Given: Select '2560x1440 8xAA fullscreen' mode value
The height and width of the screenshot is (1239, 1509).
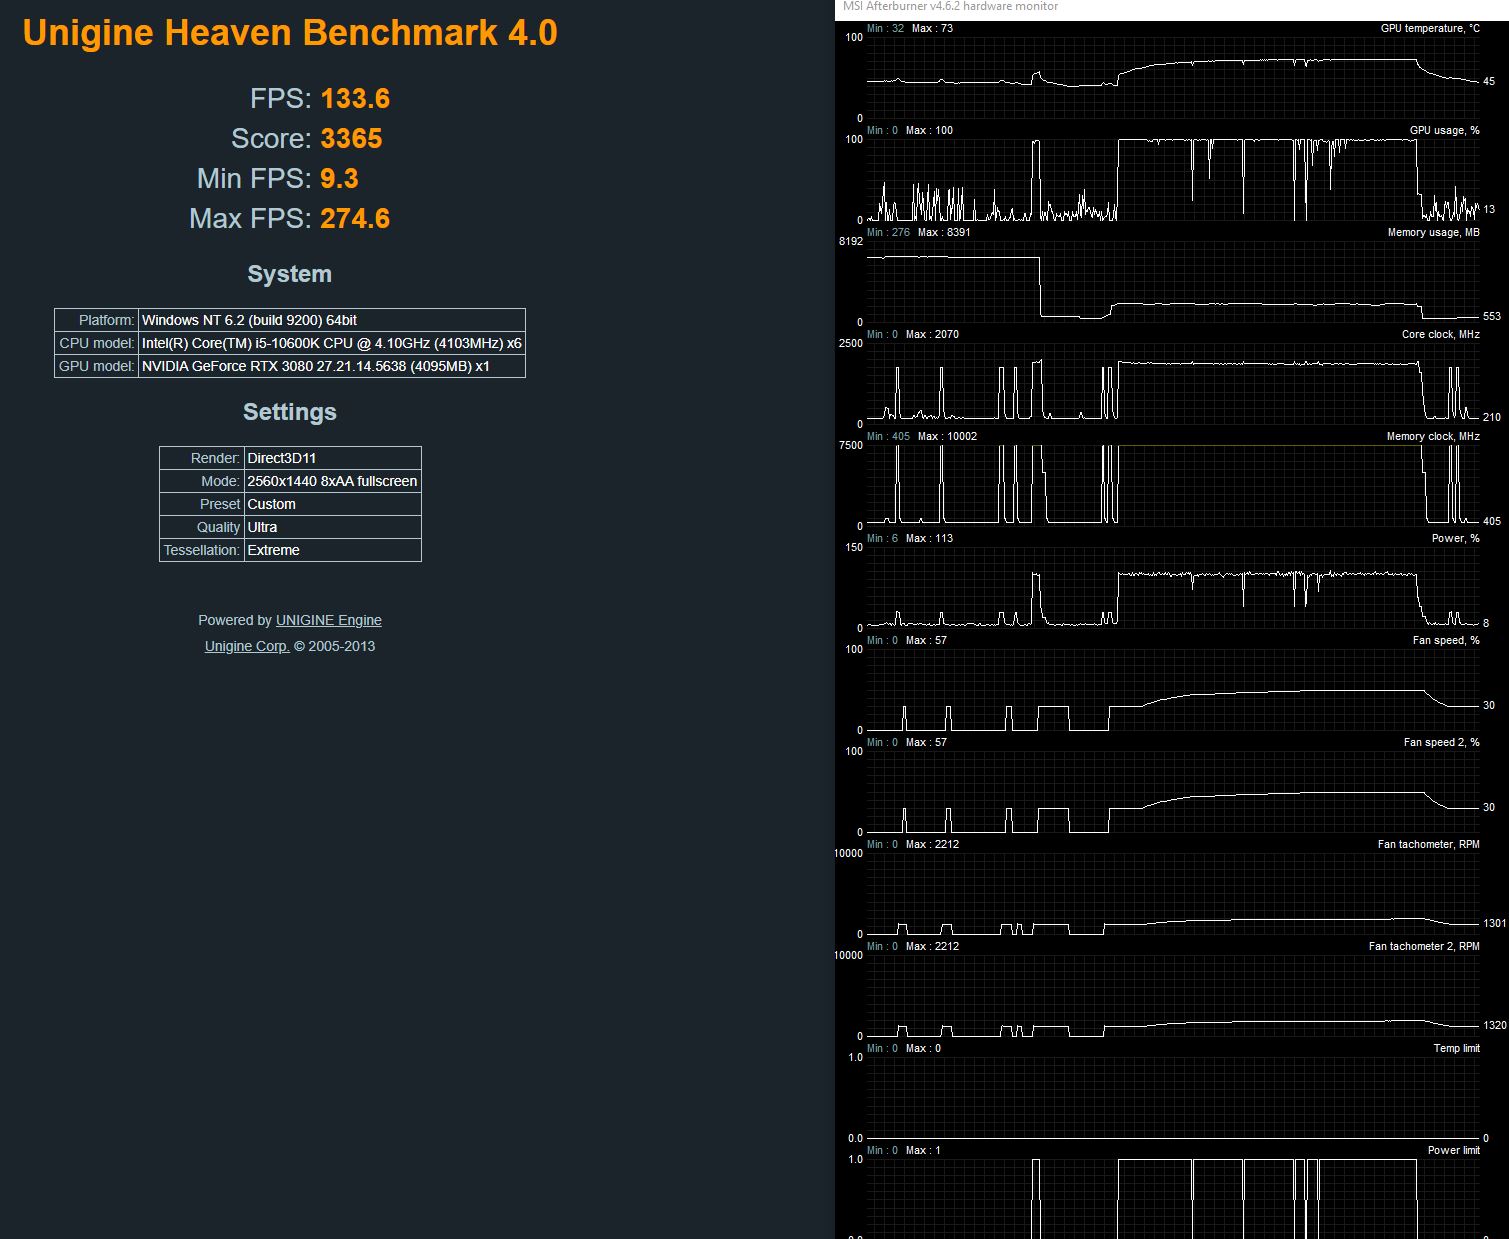Looking at the screenshot, I should pyautogui.click(x=333, y=481).
